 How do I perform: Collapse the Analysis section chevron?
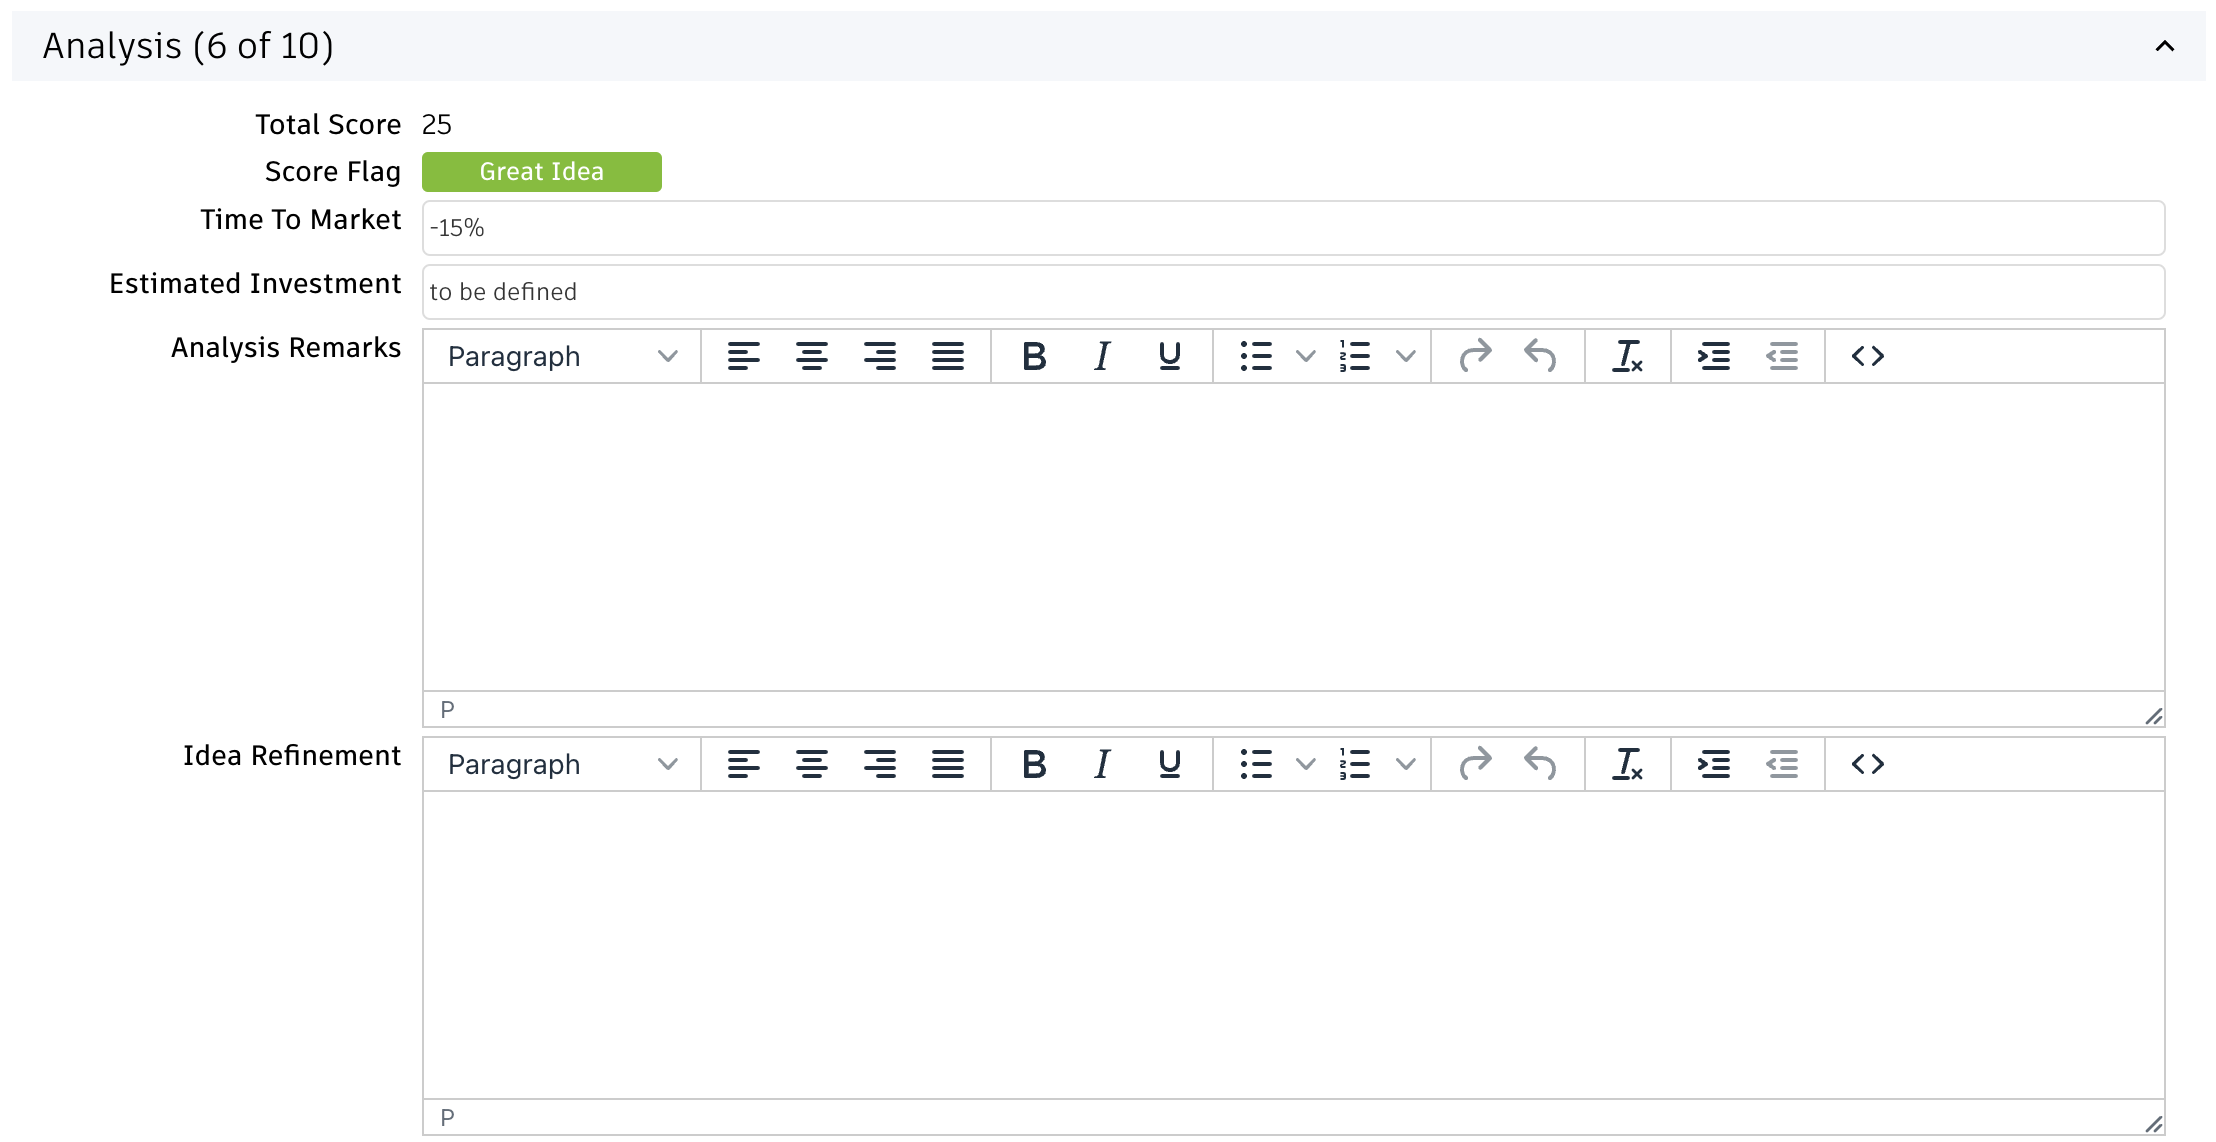click(x=2164, y=46)
